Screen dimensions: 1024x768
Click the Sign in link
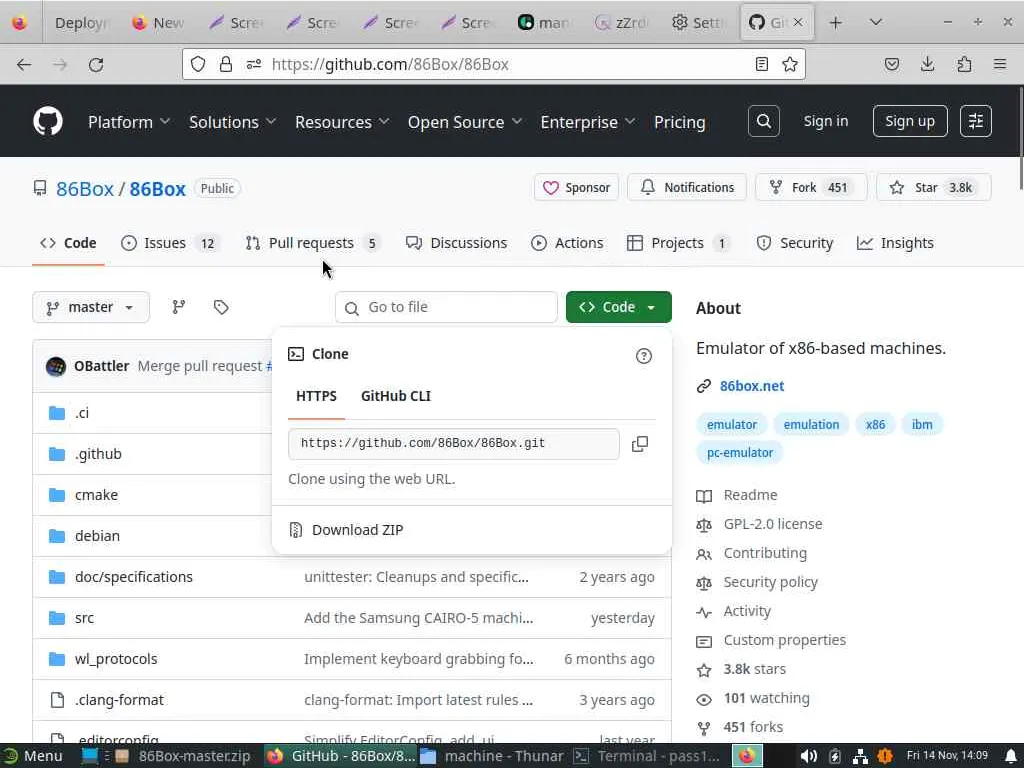825,121
